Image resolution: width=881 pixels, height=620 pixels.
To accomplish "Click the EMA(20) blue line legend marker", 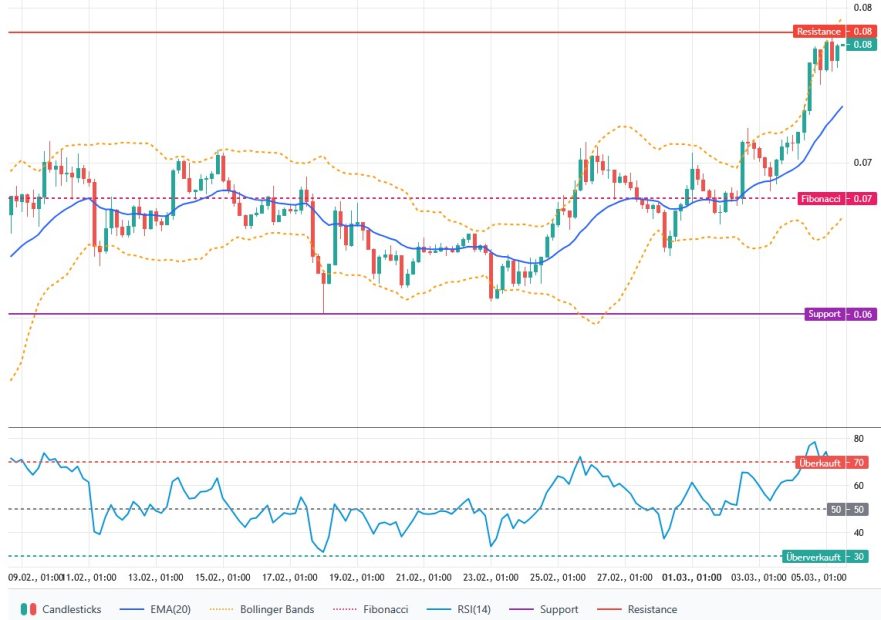I will 134,609.
